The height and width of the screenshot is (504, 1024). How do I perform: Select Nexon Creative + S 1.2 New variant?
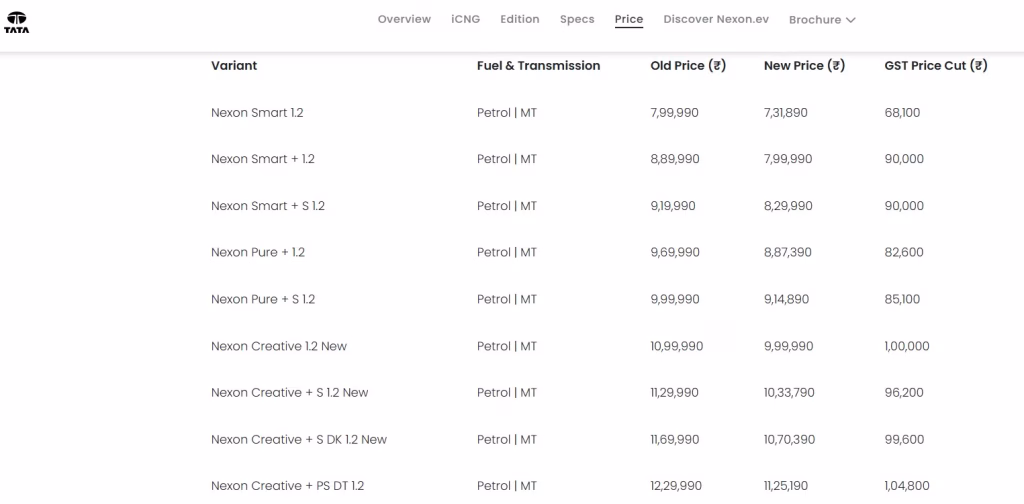[289, 392]
